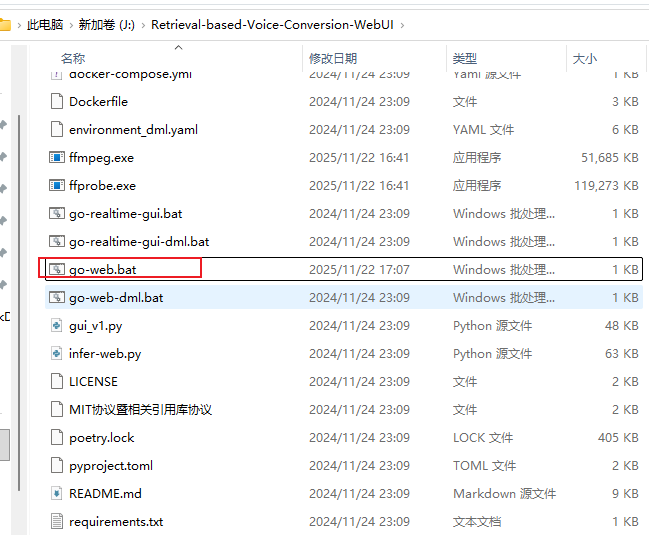Click the 文本文档 type of requirements.txt

click(x=477, y=522)
